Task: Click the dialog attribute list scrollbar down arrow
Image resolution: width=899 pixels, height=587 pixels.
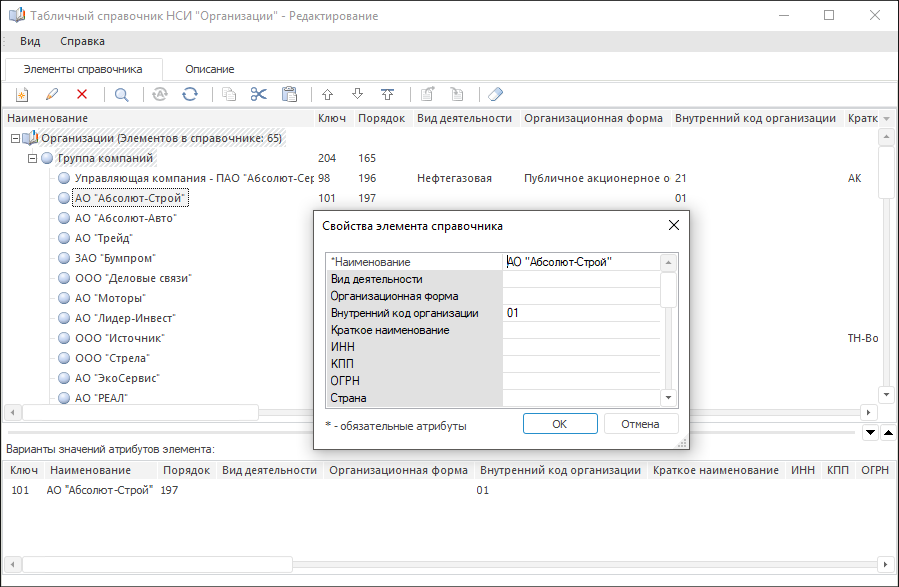Action: (x=669, y=398)
